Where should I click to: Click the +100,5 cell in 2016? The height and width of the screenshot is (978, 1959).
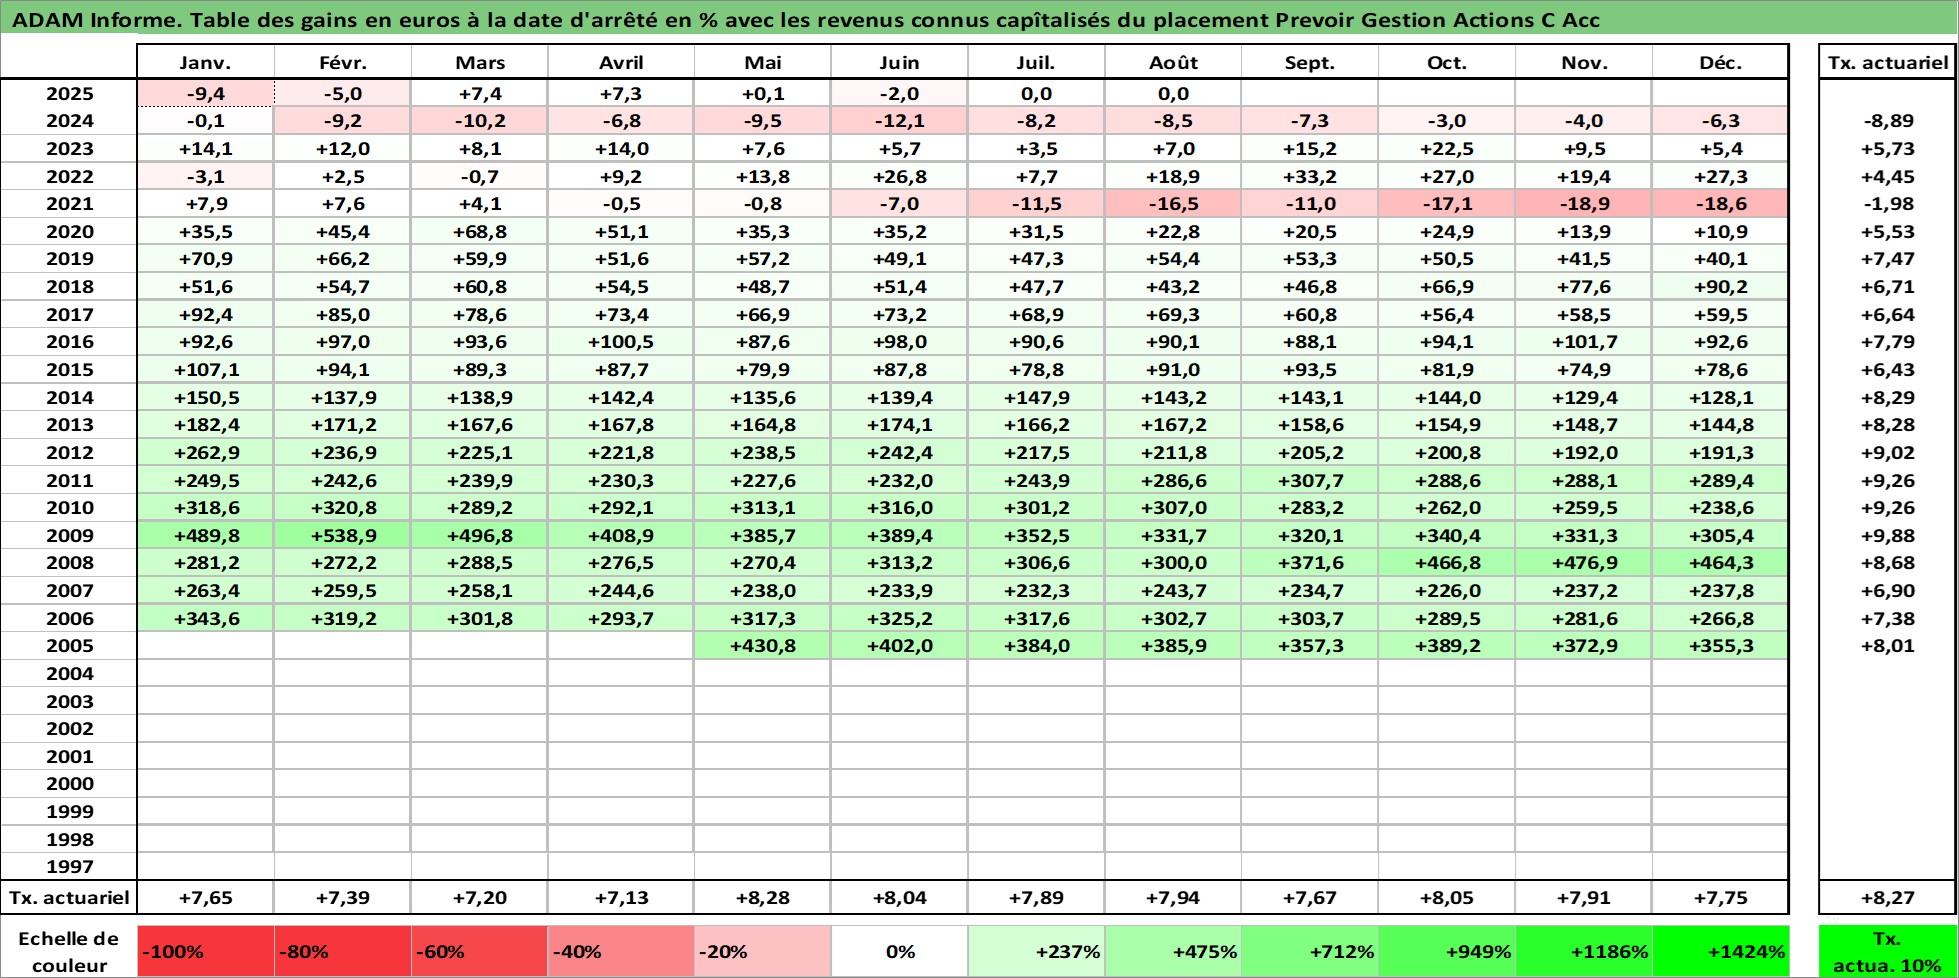621,342
